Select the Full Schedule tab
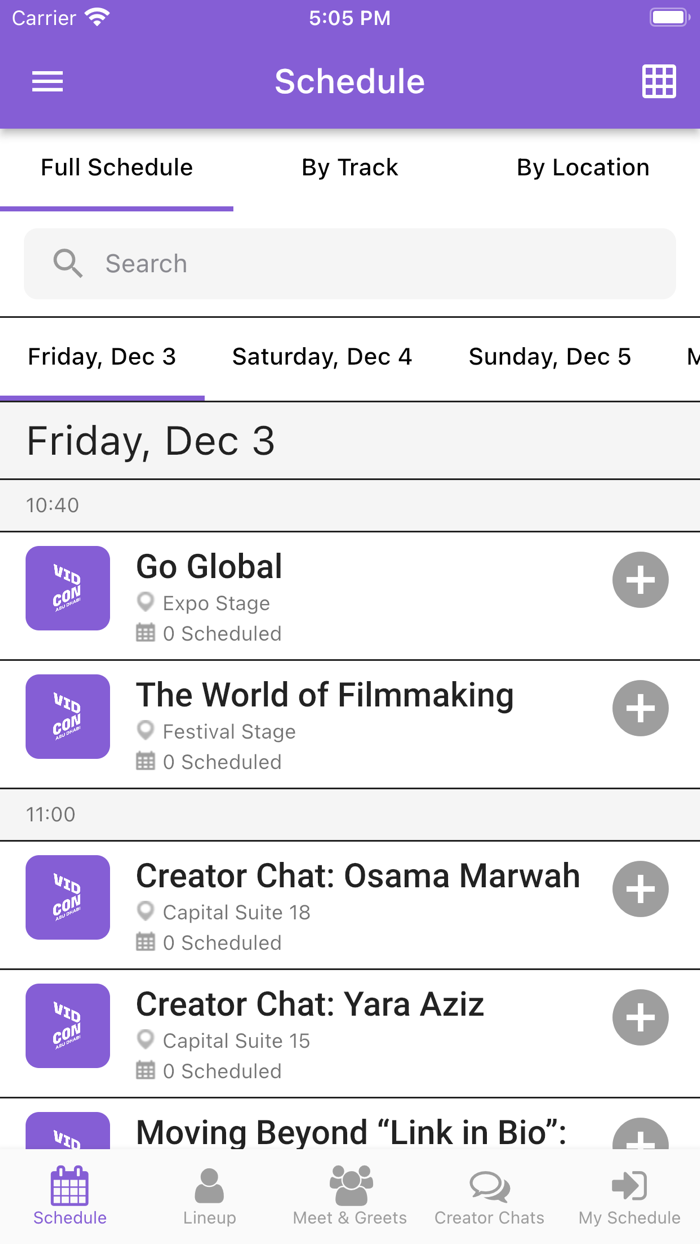Viewport: 700px width, 1244px height. (117, 168)
